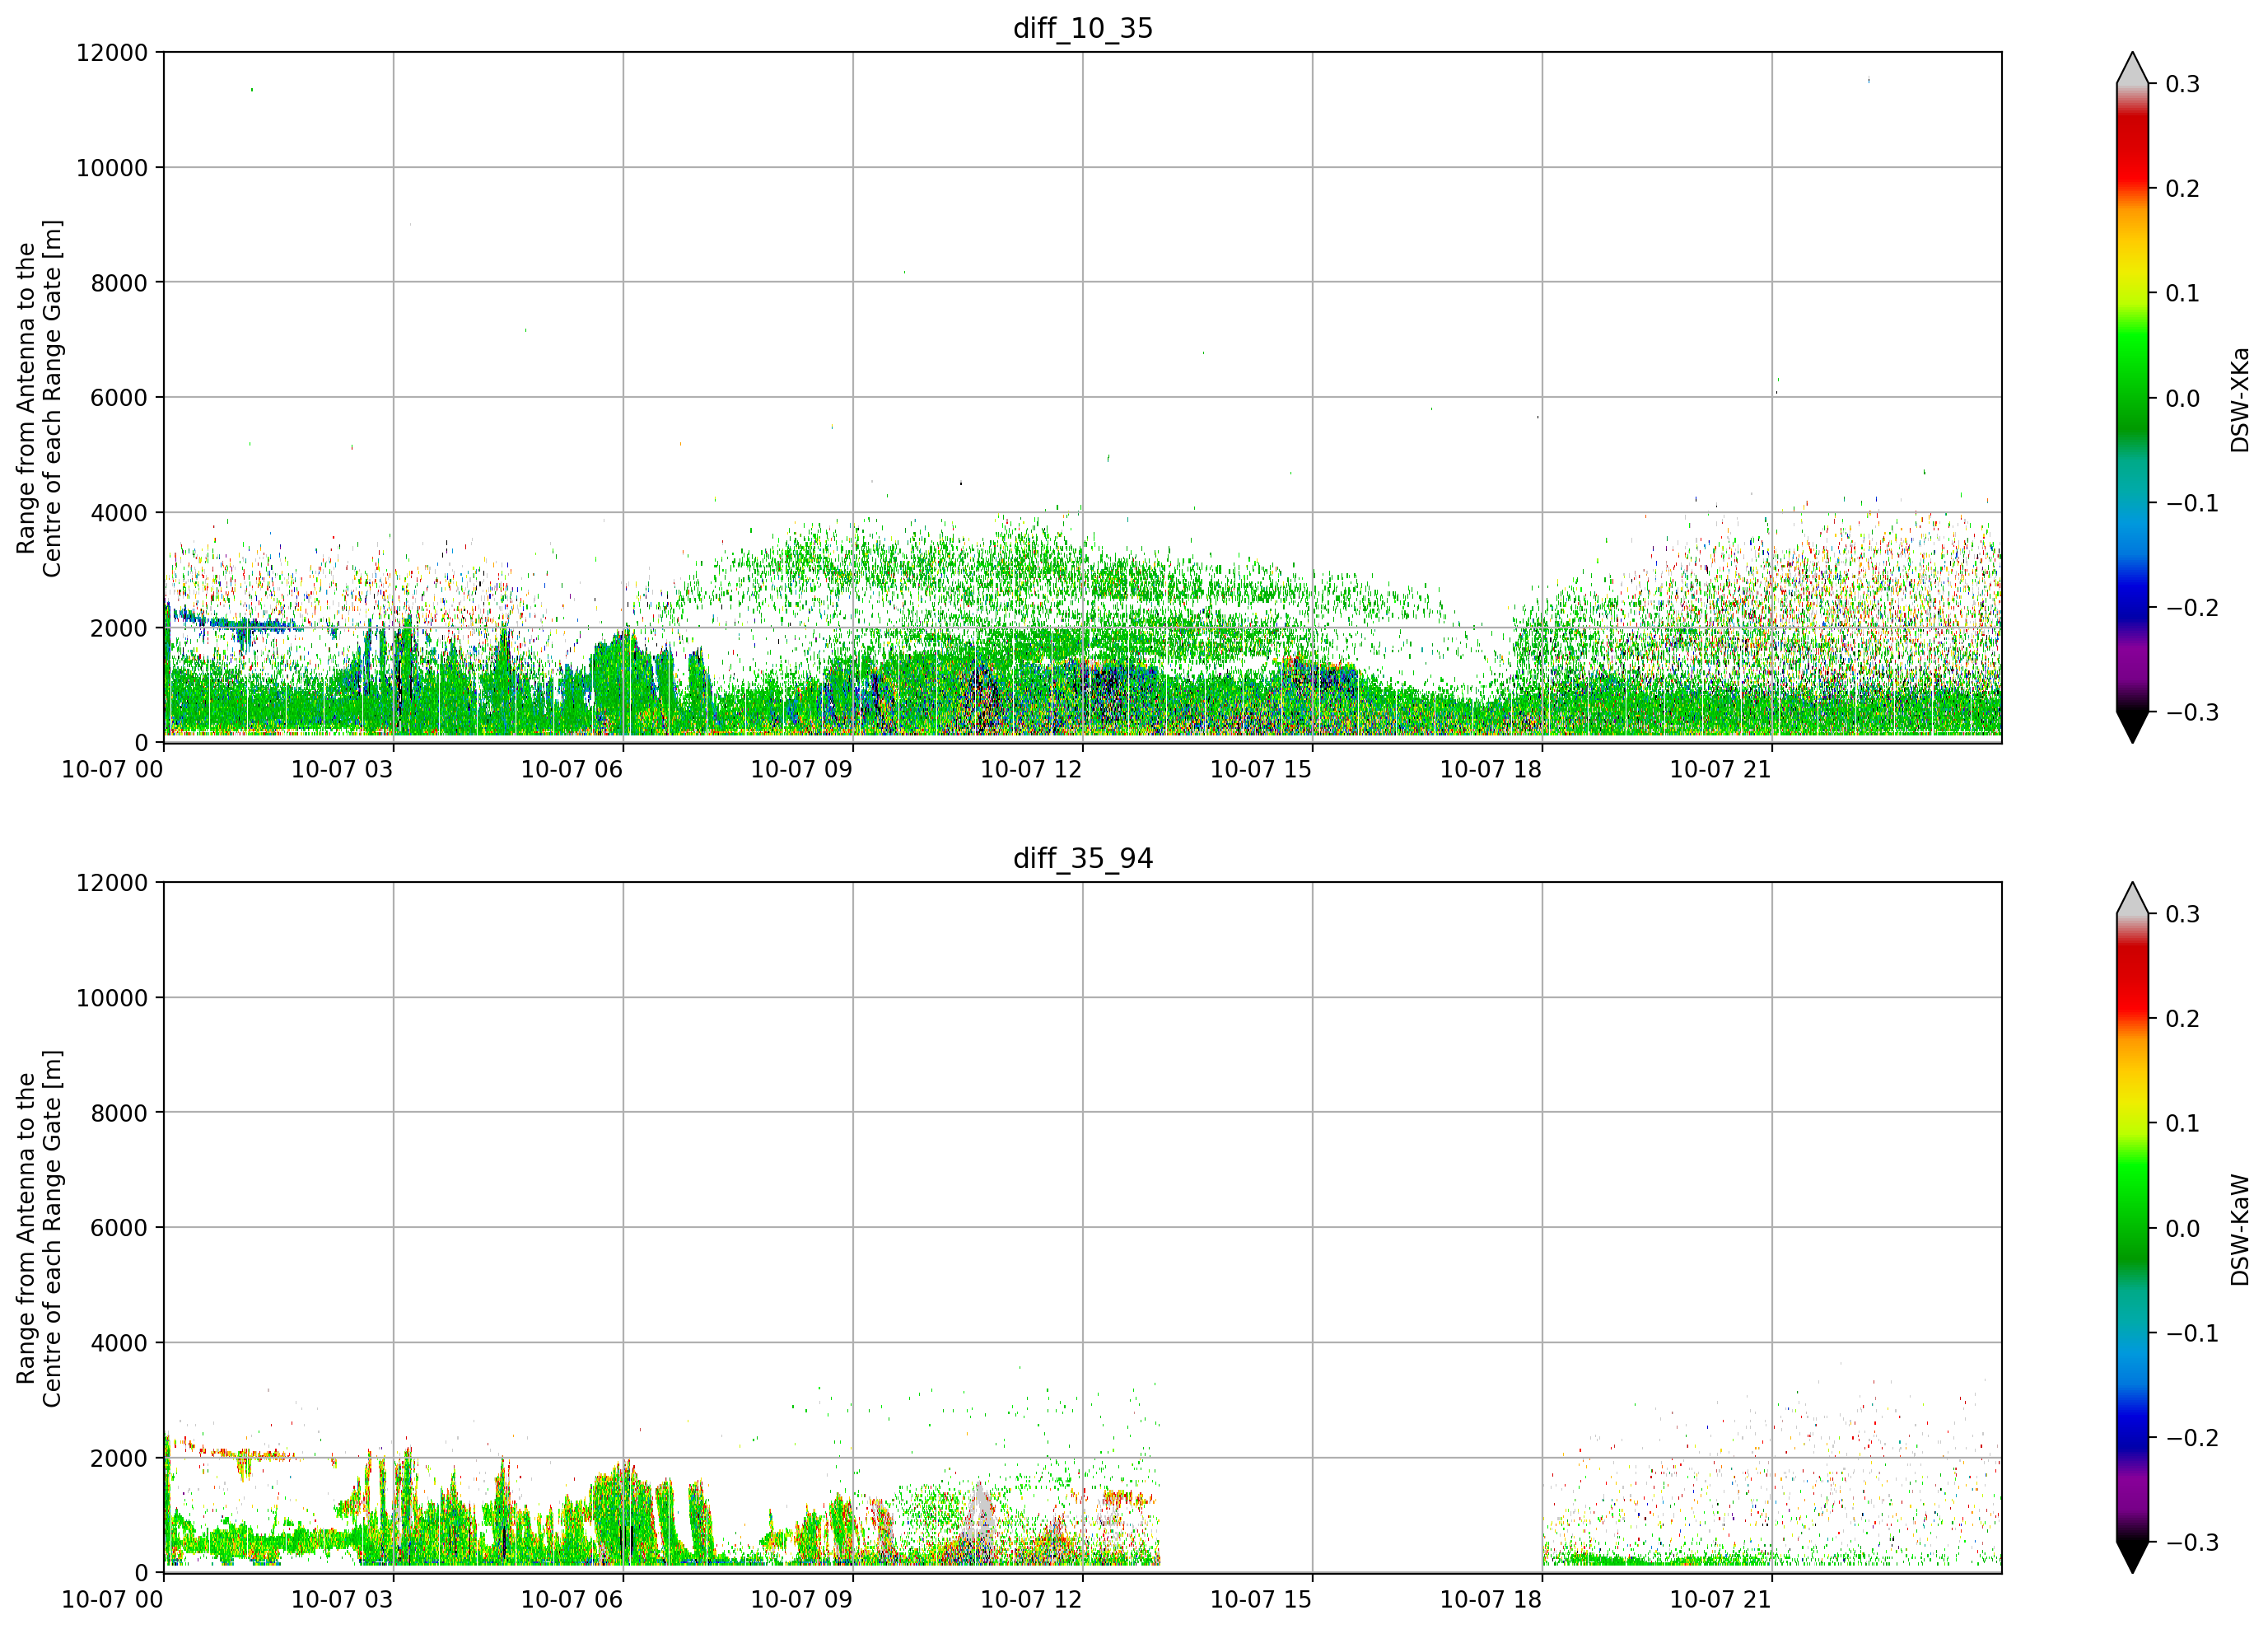The image size is (2268, 1629).
Task: Click the 0.0 tick on DSW-XKa colorbar
Action: 2182,398
